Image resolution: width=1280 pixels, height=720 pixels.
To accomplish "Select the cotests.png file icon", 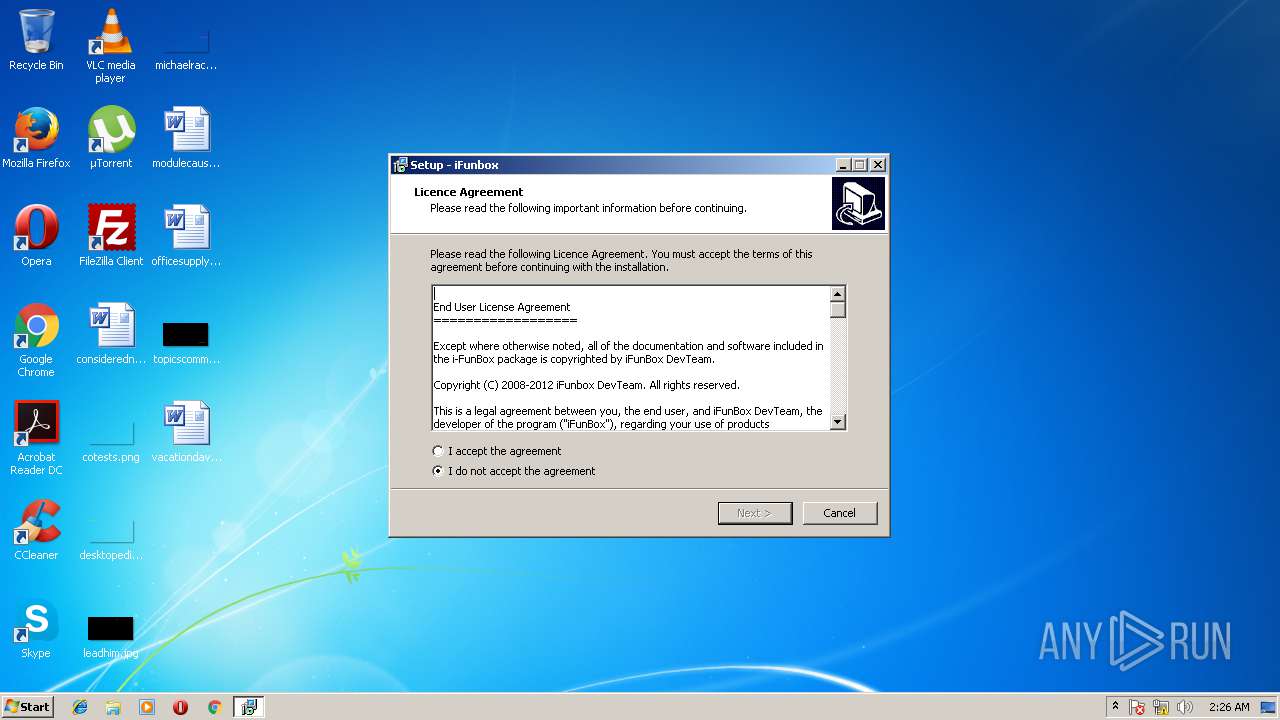I will pyautogui.click(x=110, y=440).
